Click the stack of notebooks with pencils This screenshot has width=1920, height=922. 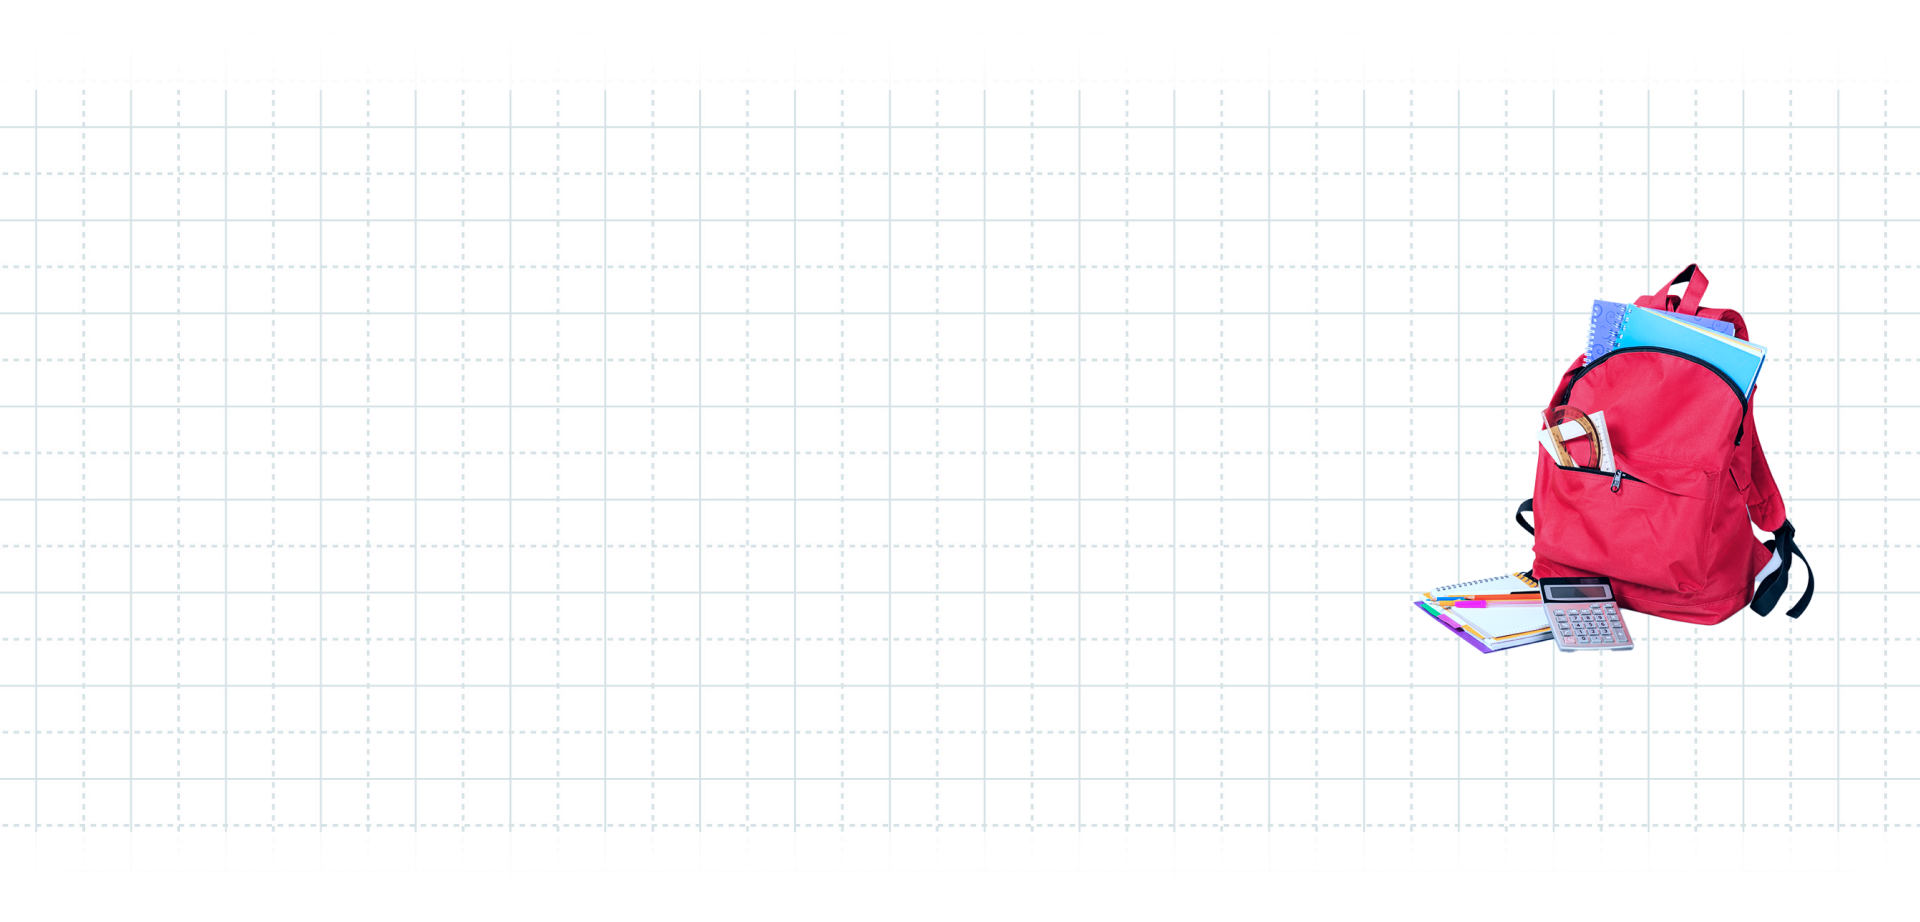1482,612
